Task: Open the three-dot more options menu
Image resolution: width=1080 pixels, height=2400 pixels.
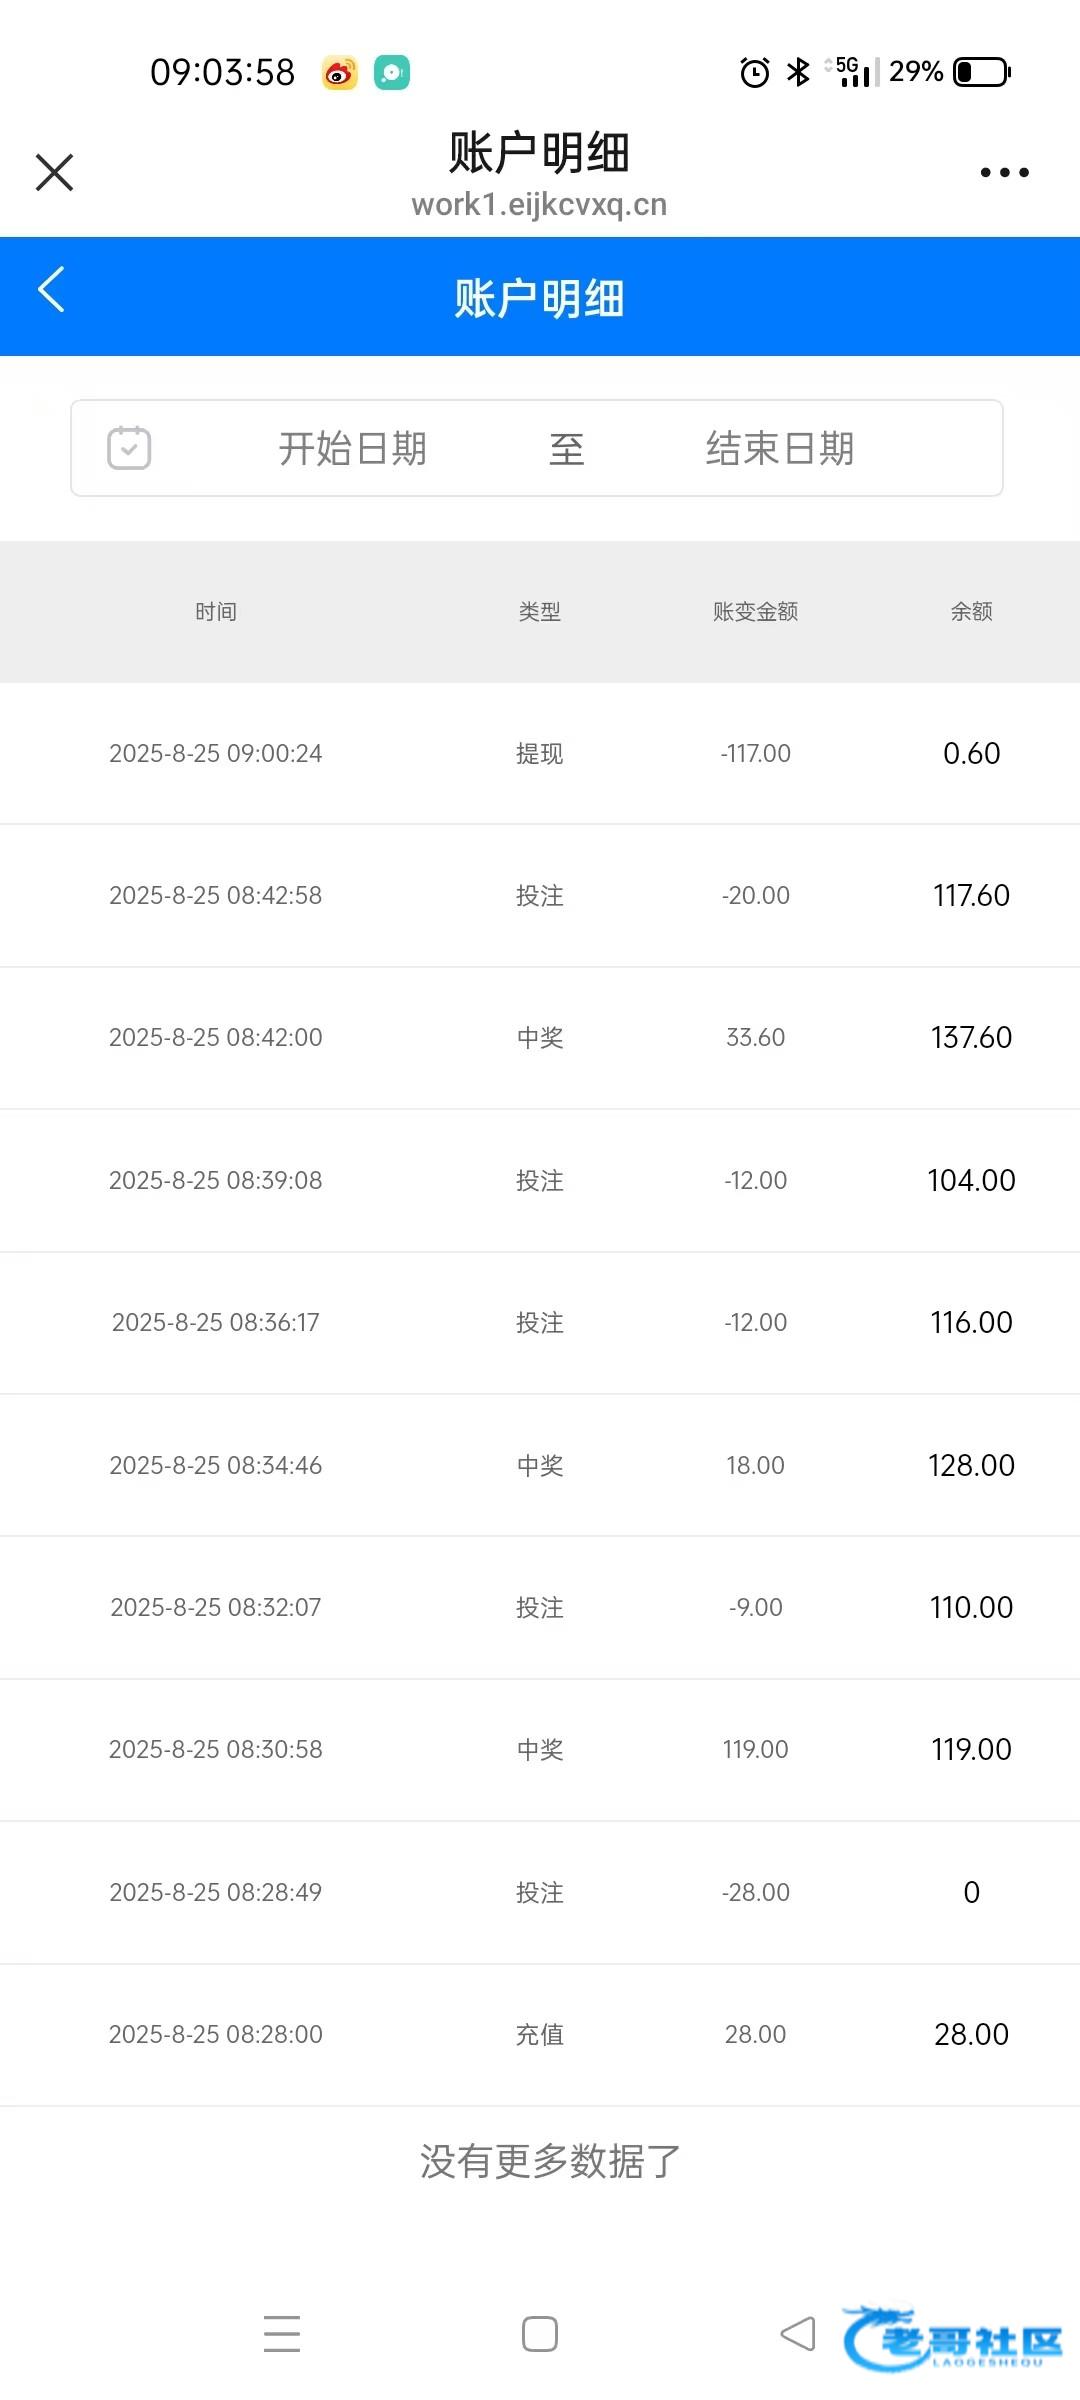Action: point(1004,173)
